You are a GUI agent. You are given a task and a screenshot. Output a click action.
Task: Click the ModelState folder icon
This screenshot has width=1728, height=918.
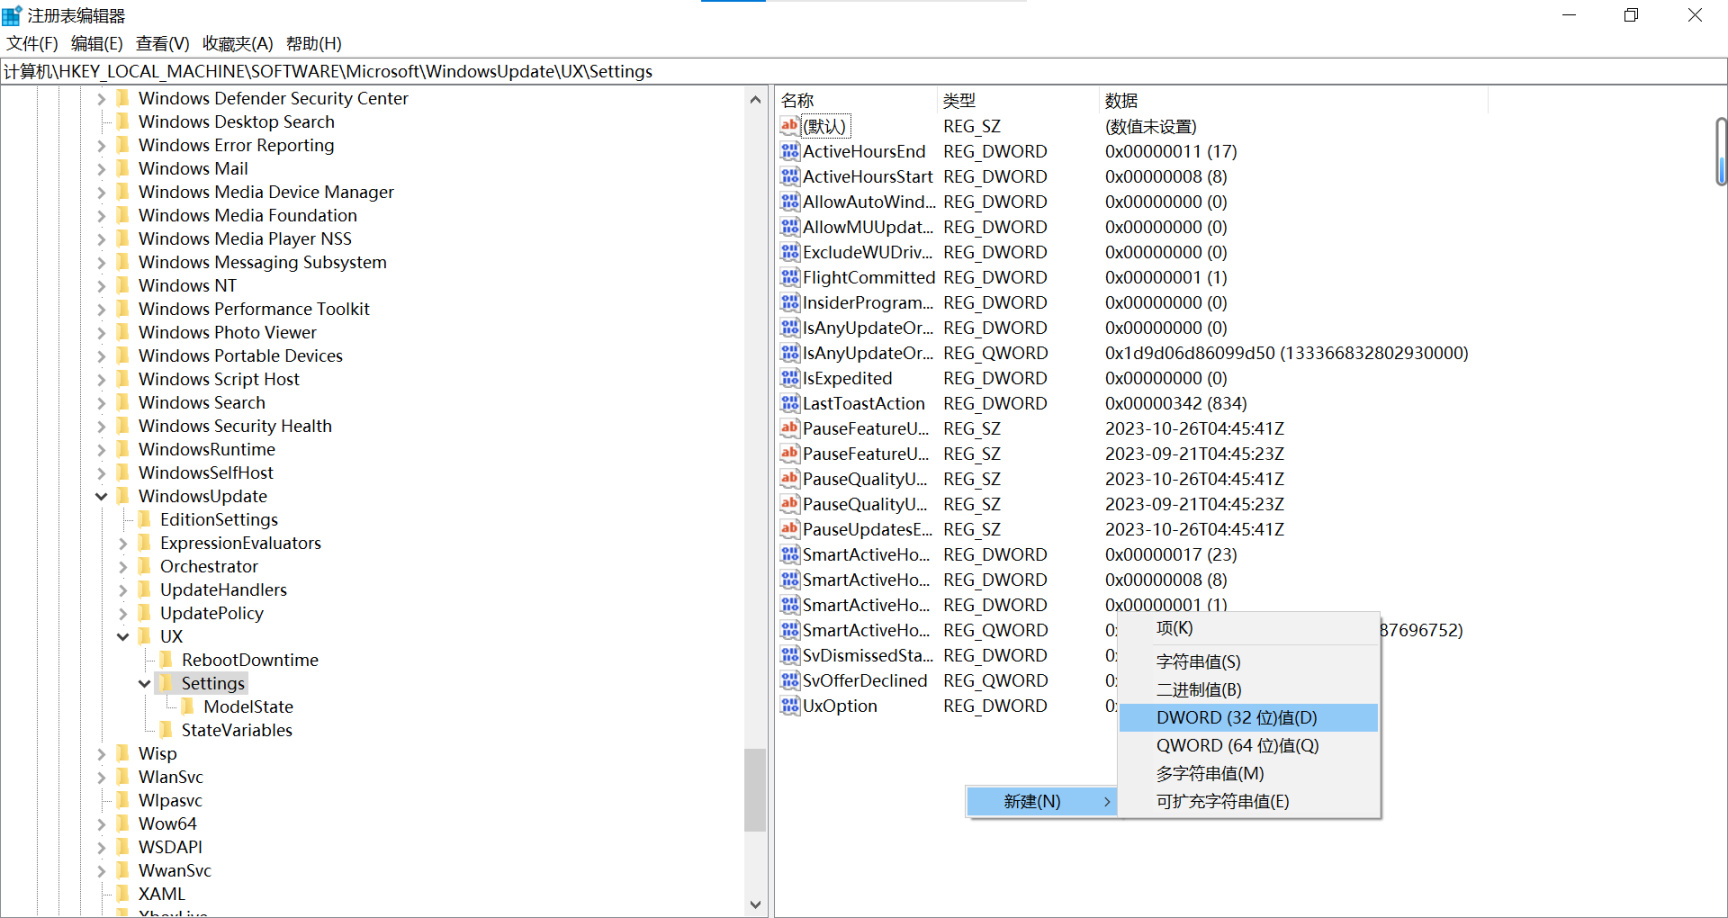point(189,706)
